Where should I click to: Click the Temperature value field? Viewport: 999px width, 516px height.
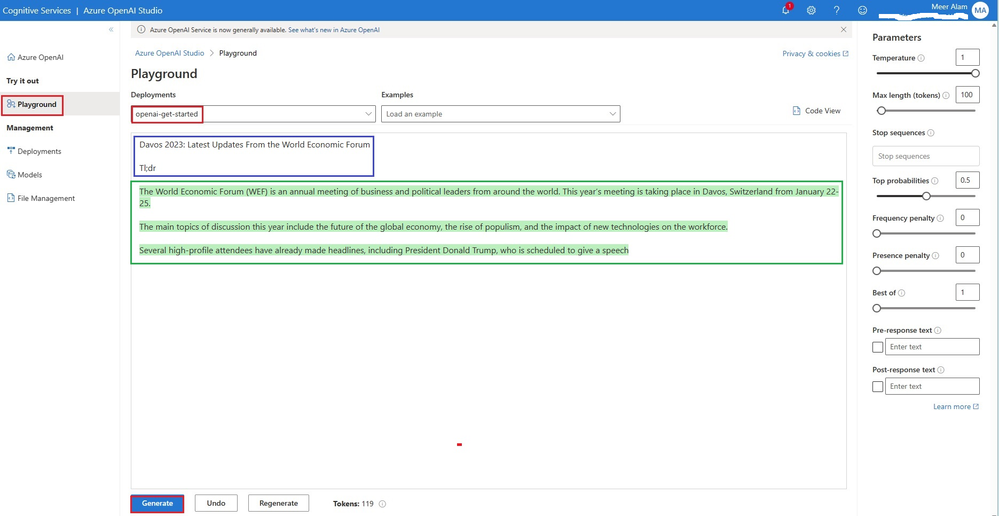[967, 57]
